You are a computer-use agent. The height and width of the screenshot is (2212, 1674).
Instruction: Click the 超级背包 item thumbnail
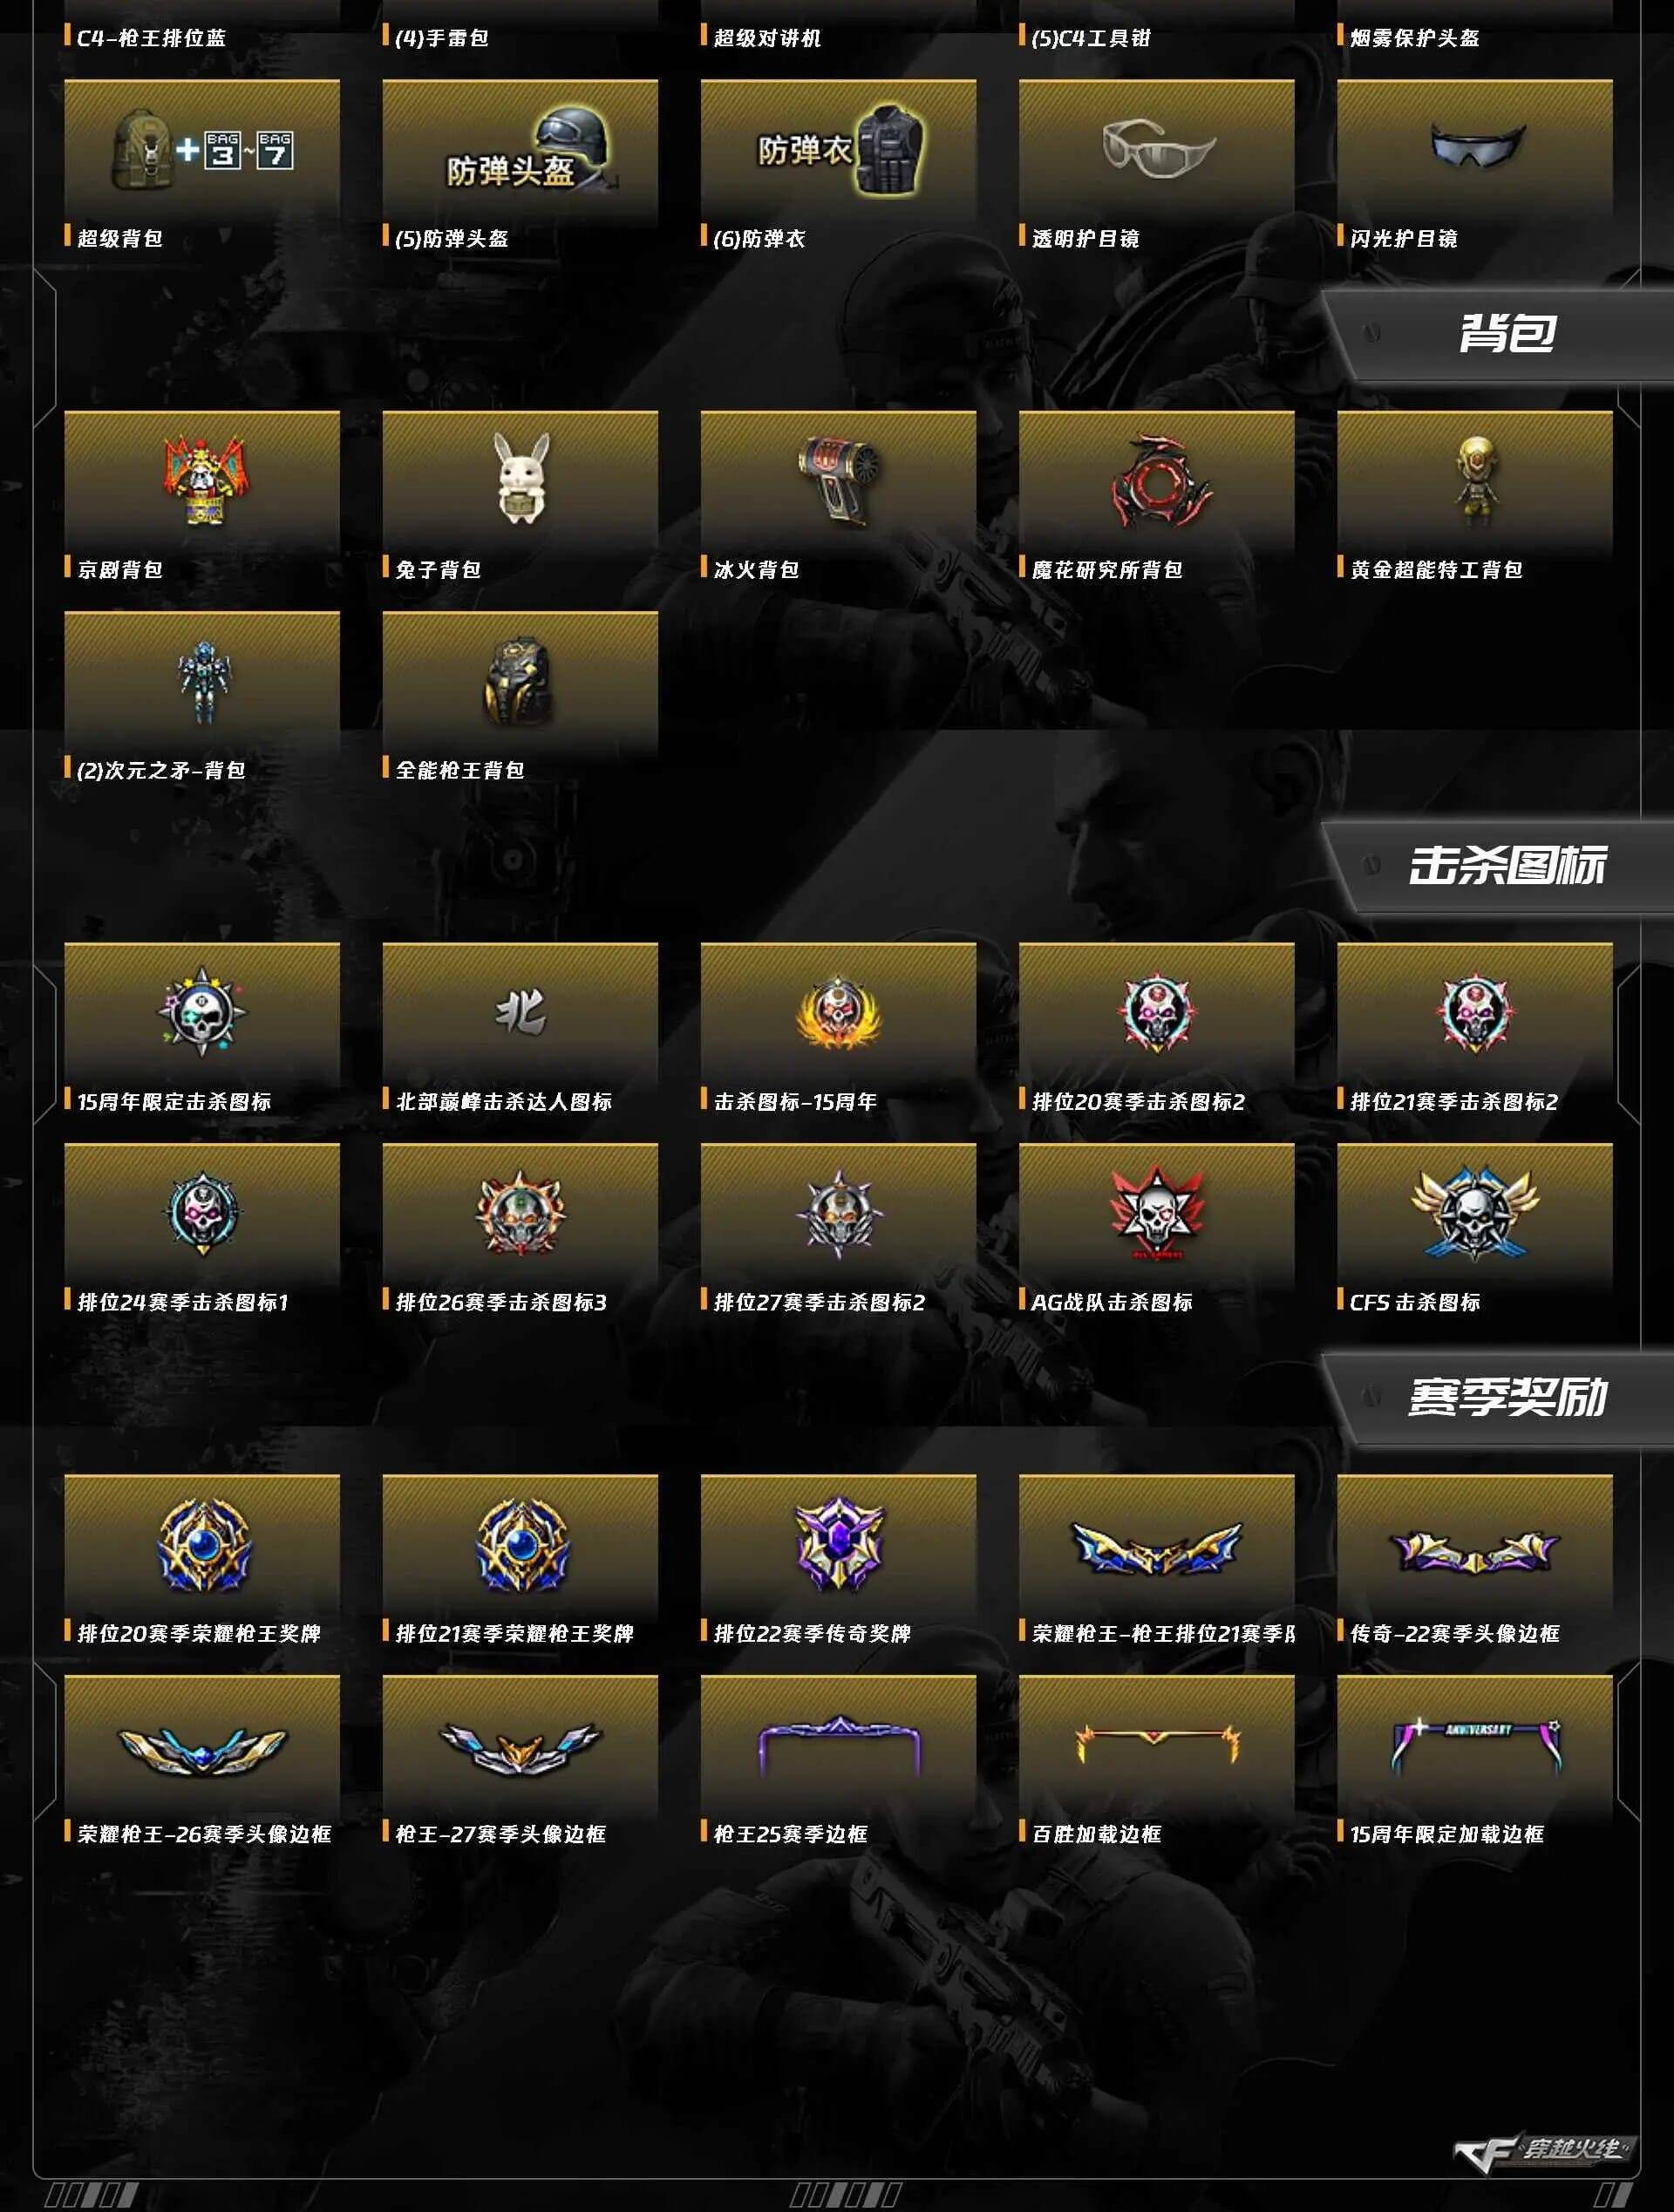point(202,151)
